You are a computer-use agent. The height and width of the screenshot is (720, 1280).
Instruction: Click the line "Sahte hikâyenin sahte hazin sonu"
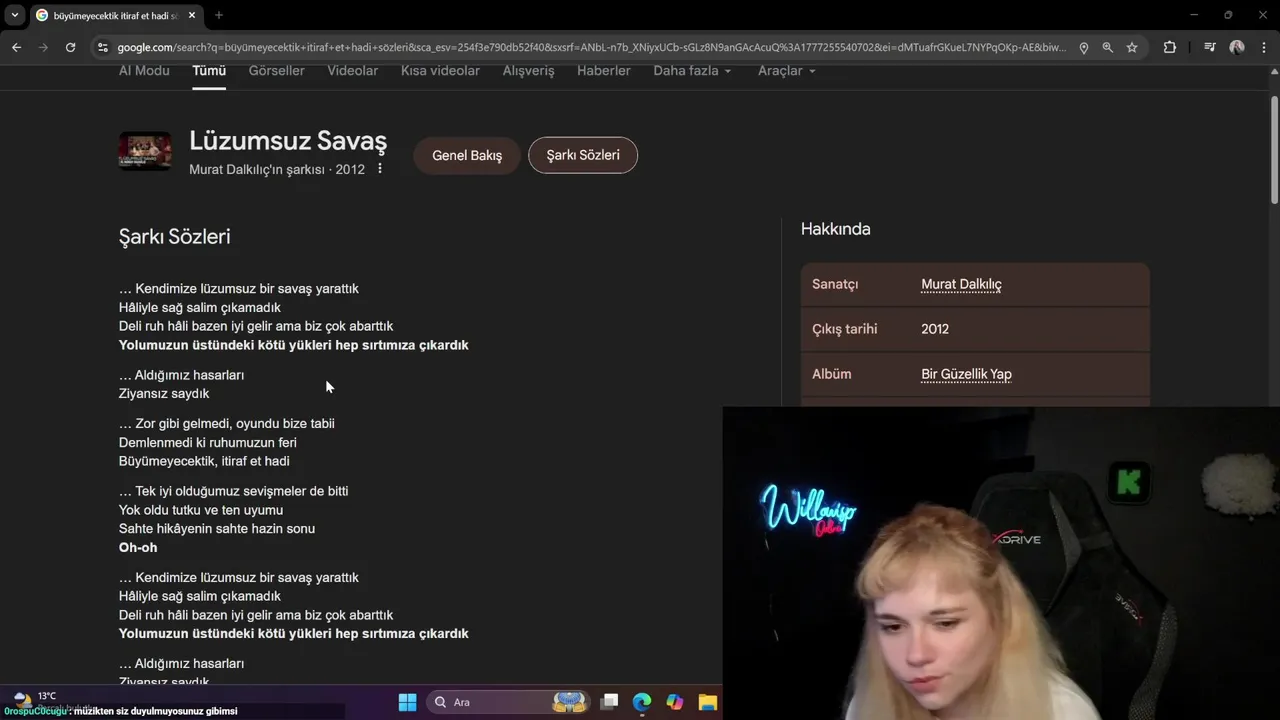tap(217, 529)
